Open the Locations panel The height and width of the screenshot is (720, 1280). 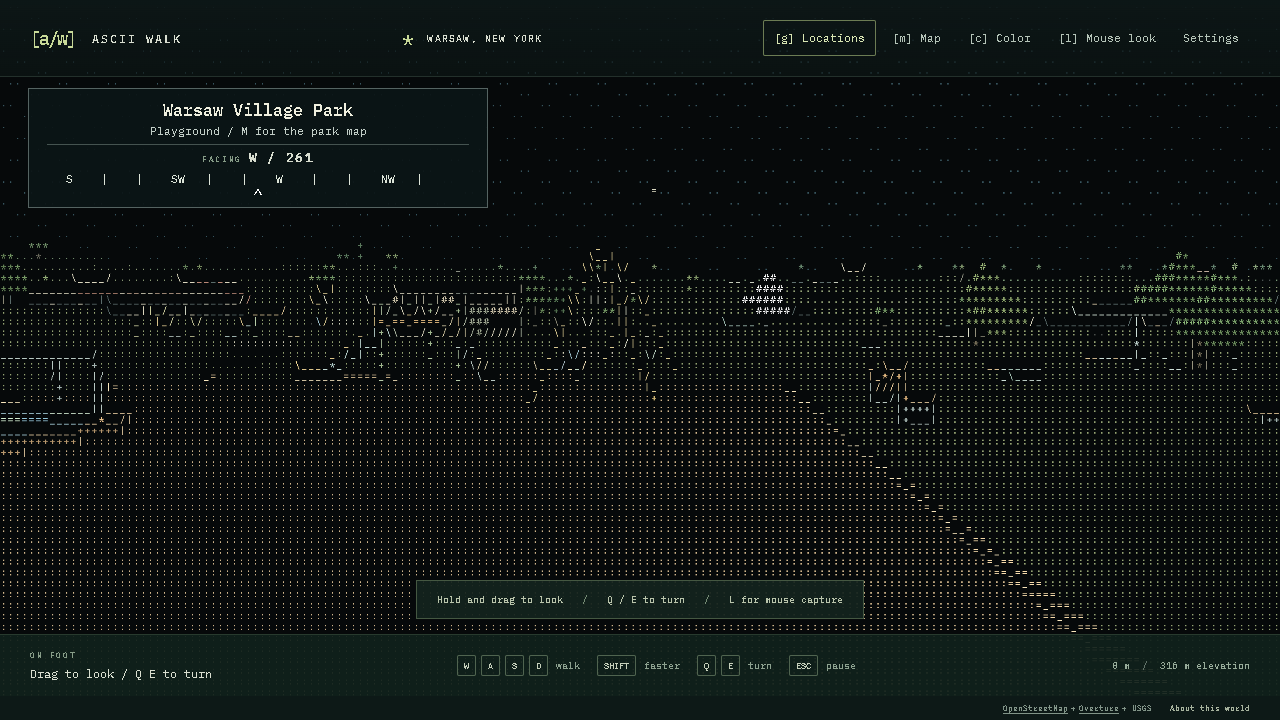[x=819, y=38]
